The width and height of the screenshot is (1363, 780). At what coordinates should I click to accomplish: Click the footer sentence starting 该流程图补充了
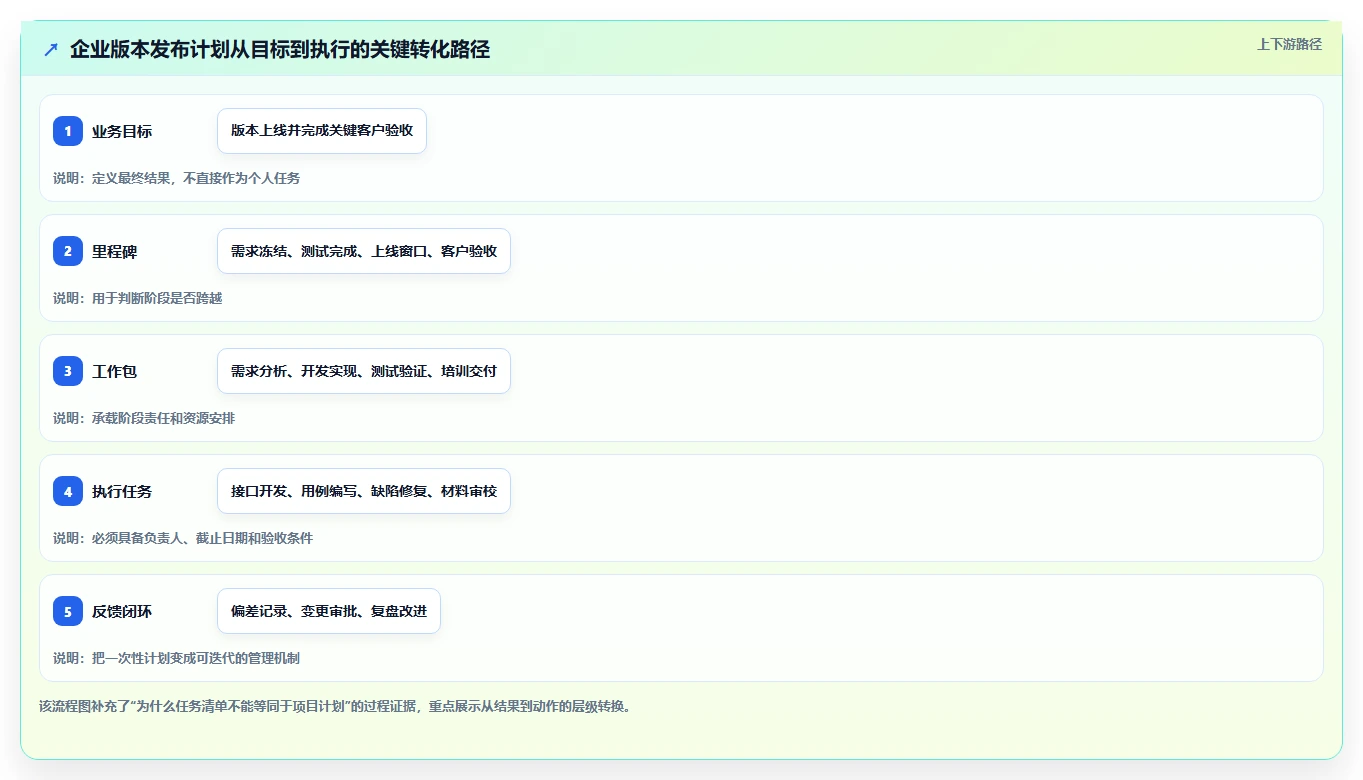335,706
